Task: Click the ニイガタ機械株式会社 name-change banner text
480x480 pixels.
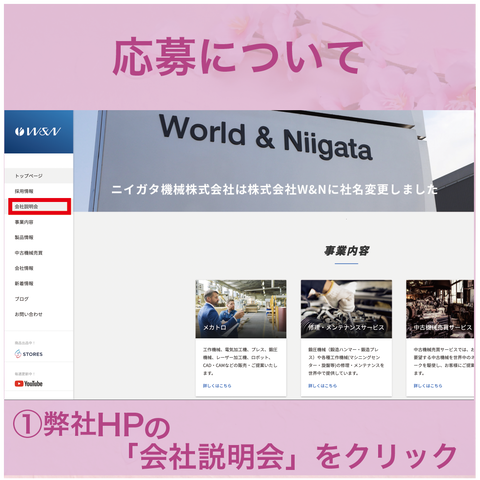Action: coord(275,189)
